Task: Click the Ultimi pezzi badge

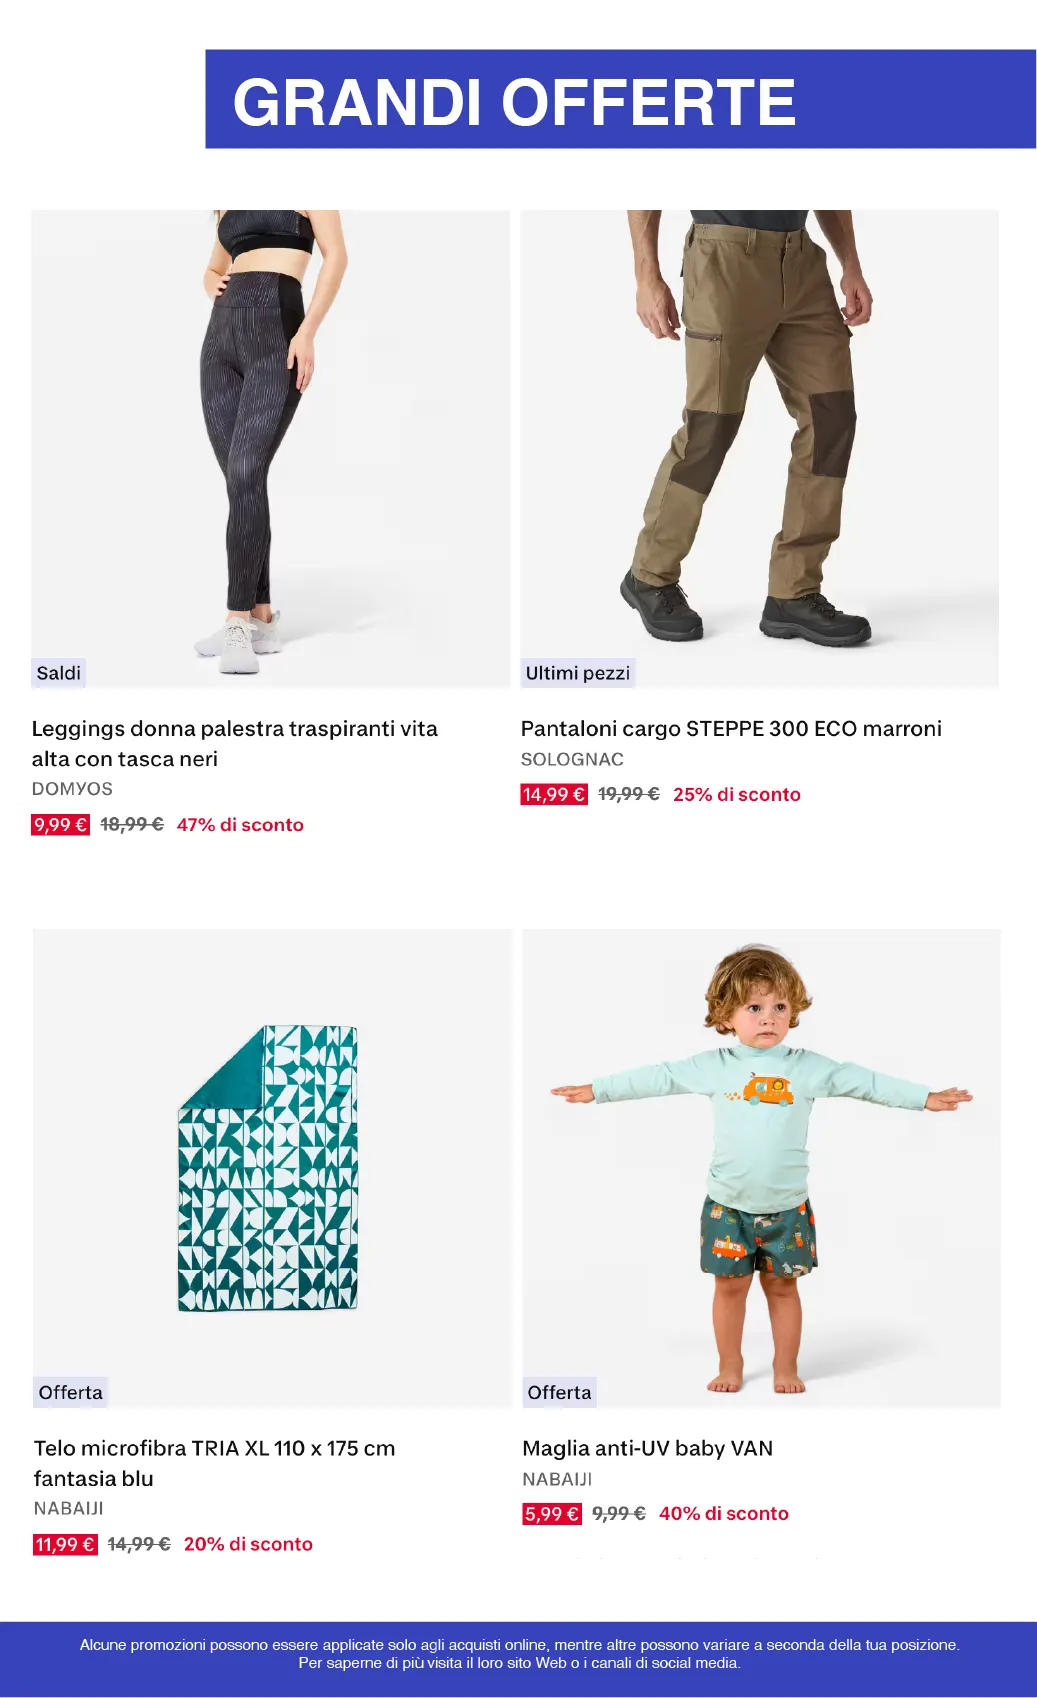Action: pyautogui.click(x=578, y=673)
